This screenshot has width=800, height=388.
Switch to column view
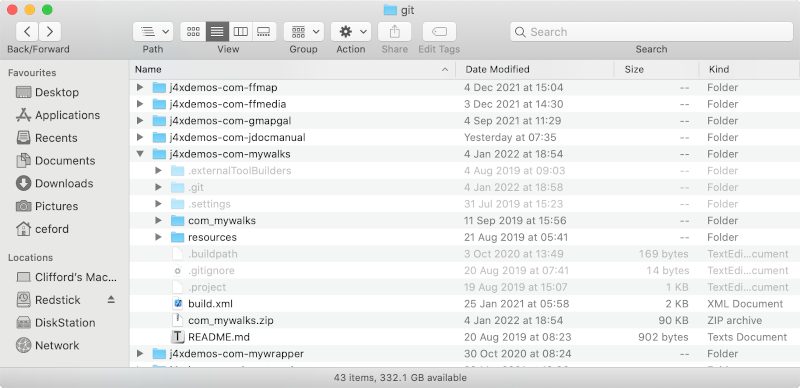240,32
